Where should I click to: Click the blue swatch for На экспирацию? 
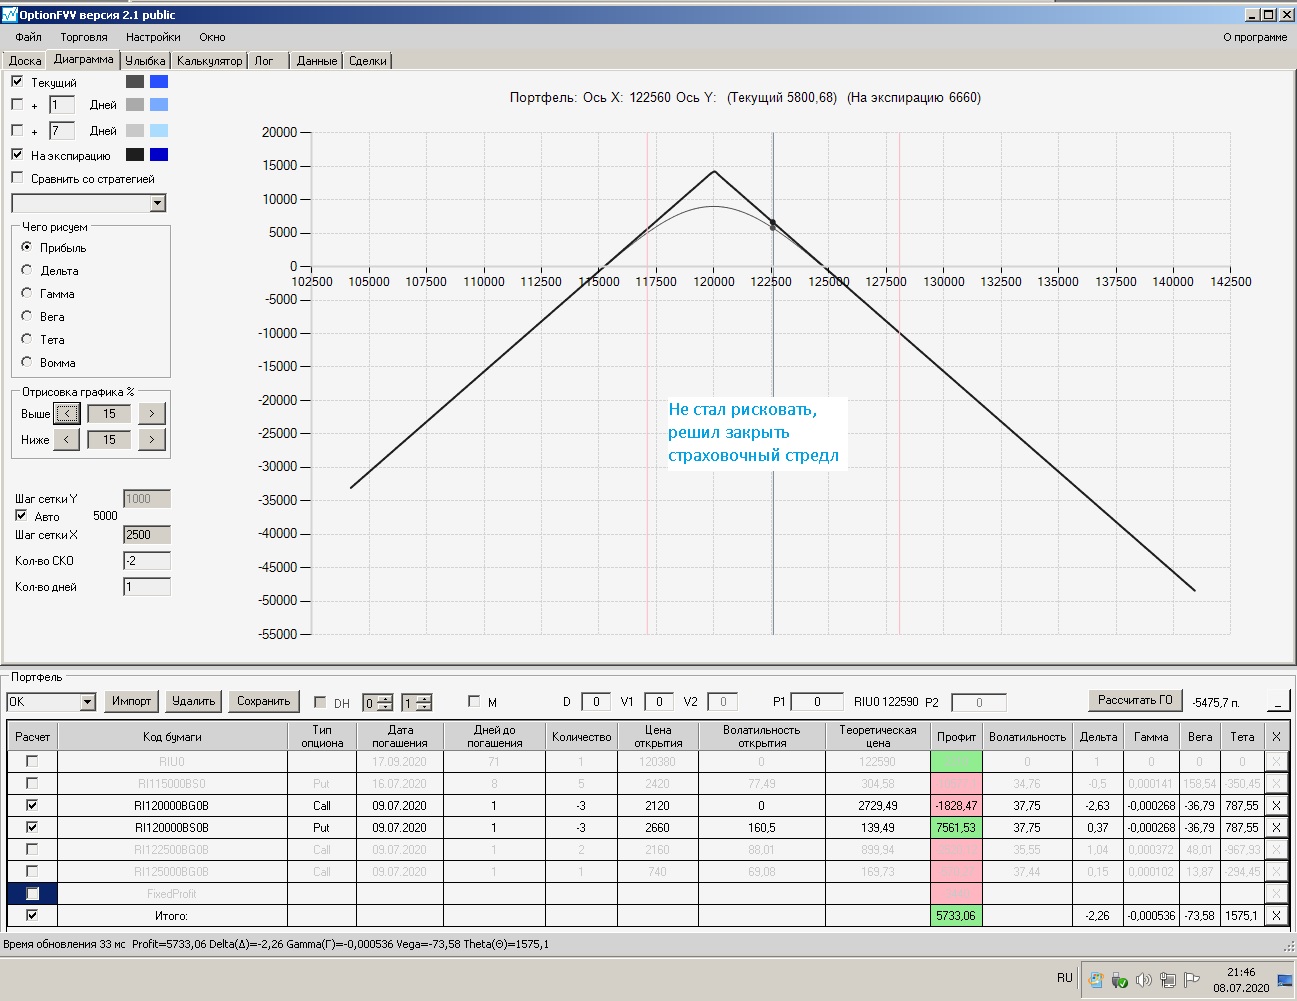point(159,155)
